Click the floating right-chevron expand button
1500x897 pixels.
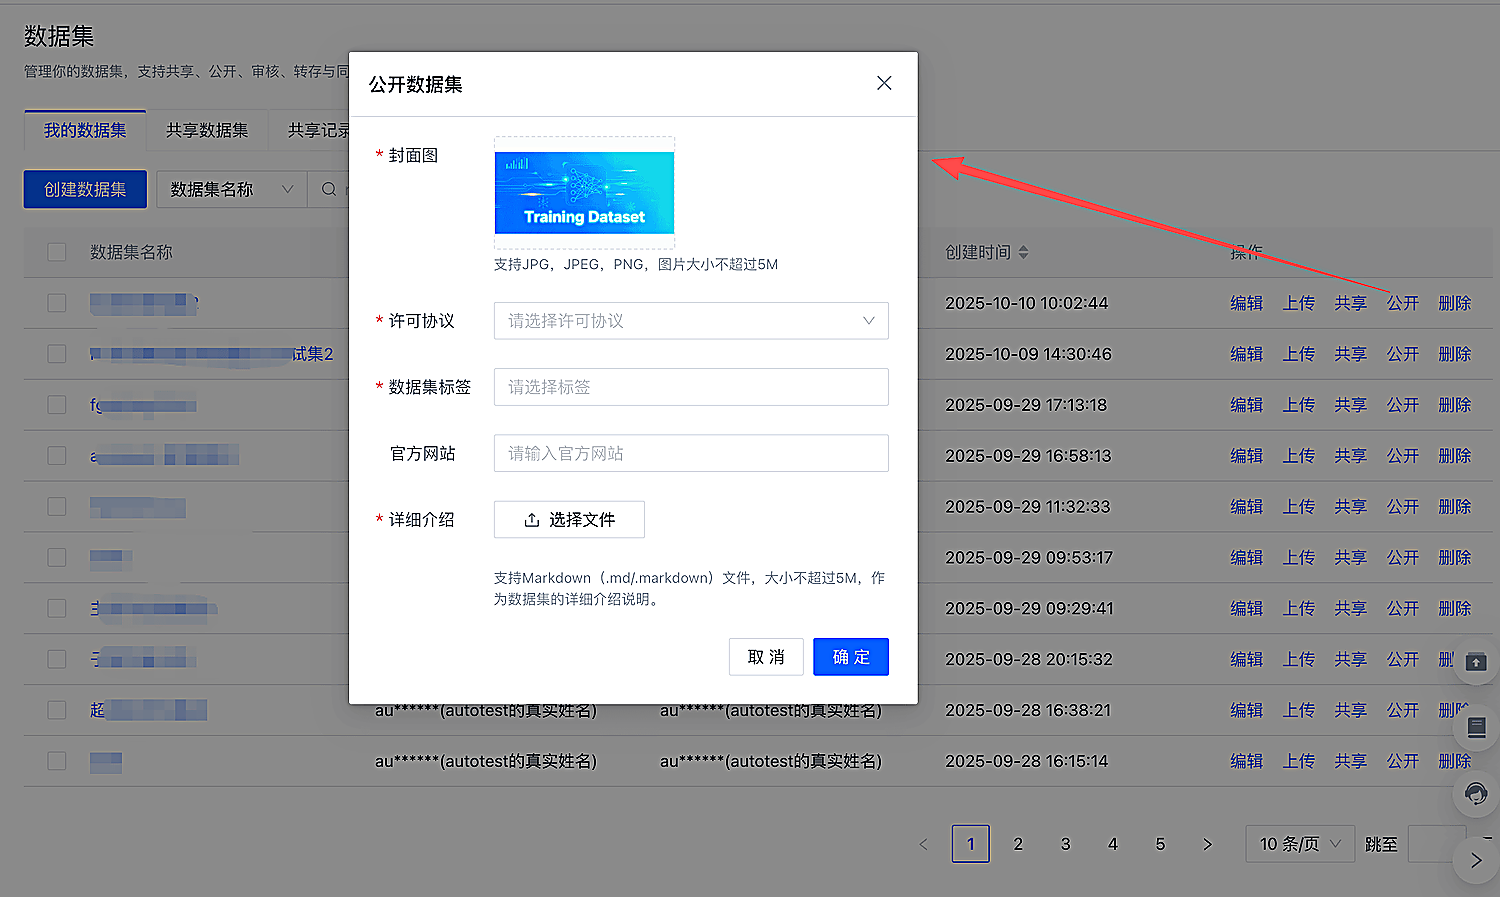(1476, 860)
